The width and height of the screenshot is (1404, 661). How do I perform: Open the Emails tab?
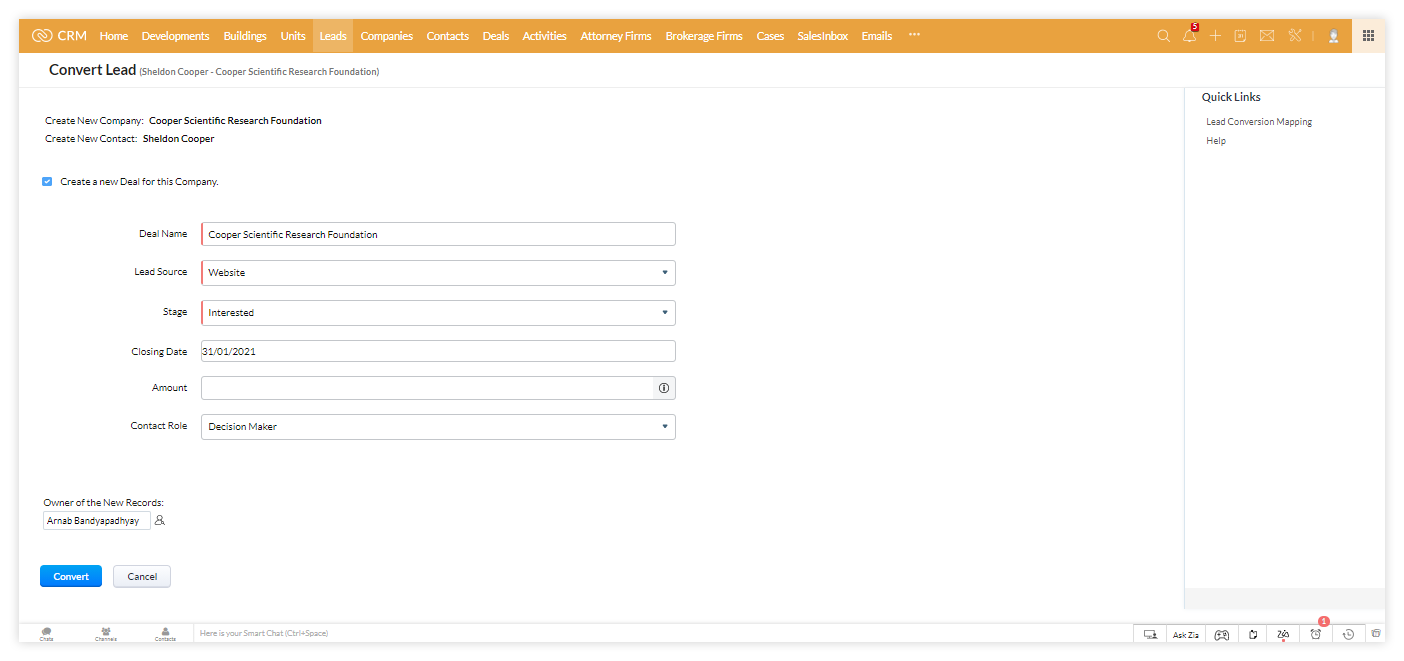tap(877, 36)
